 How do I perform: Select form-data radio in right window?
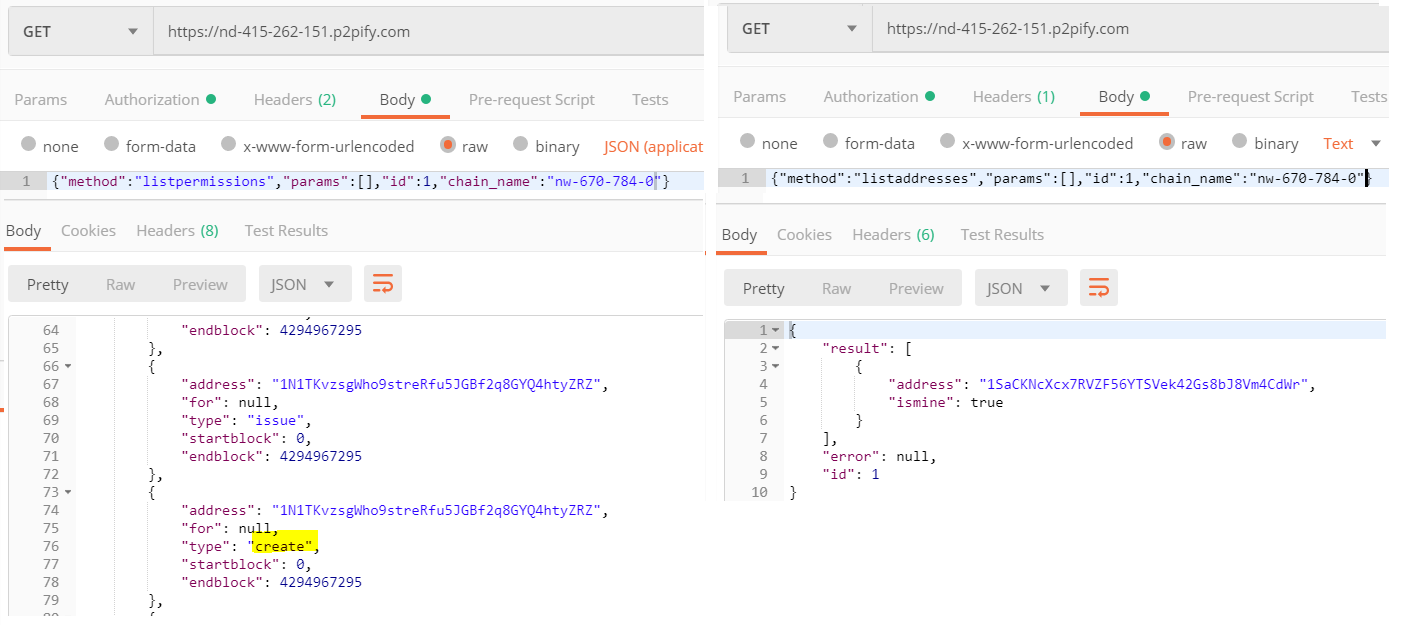831,142
